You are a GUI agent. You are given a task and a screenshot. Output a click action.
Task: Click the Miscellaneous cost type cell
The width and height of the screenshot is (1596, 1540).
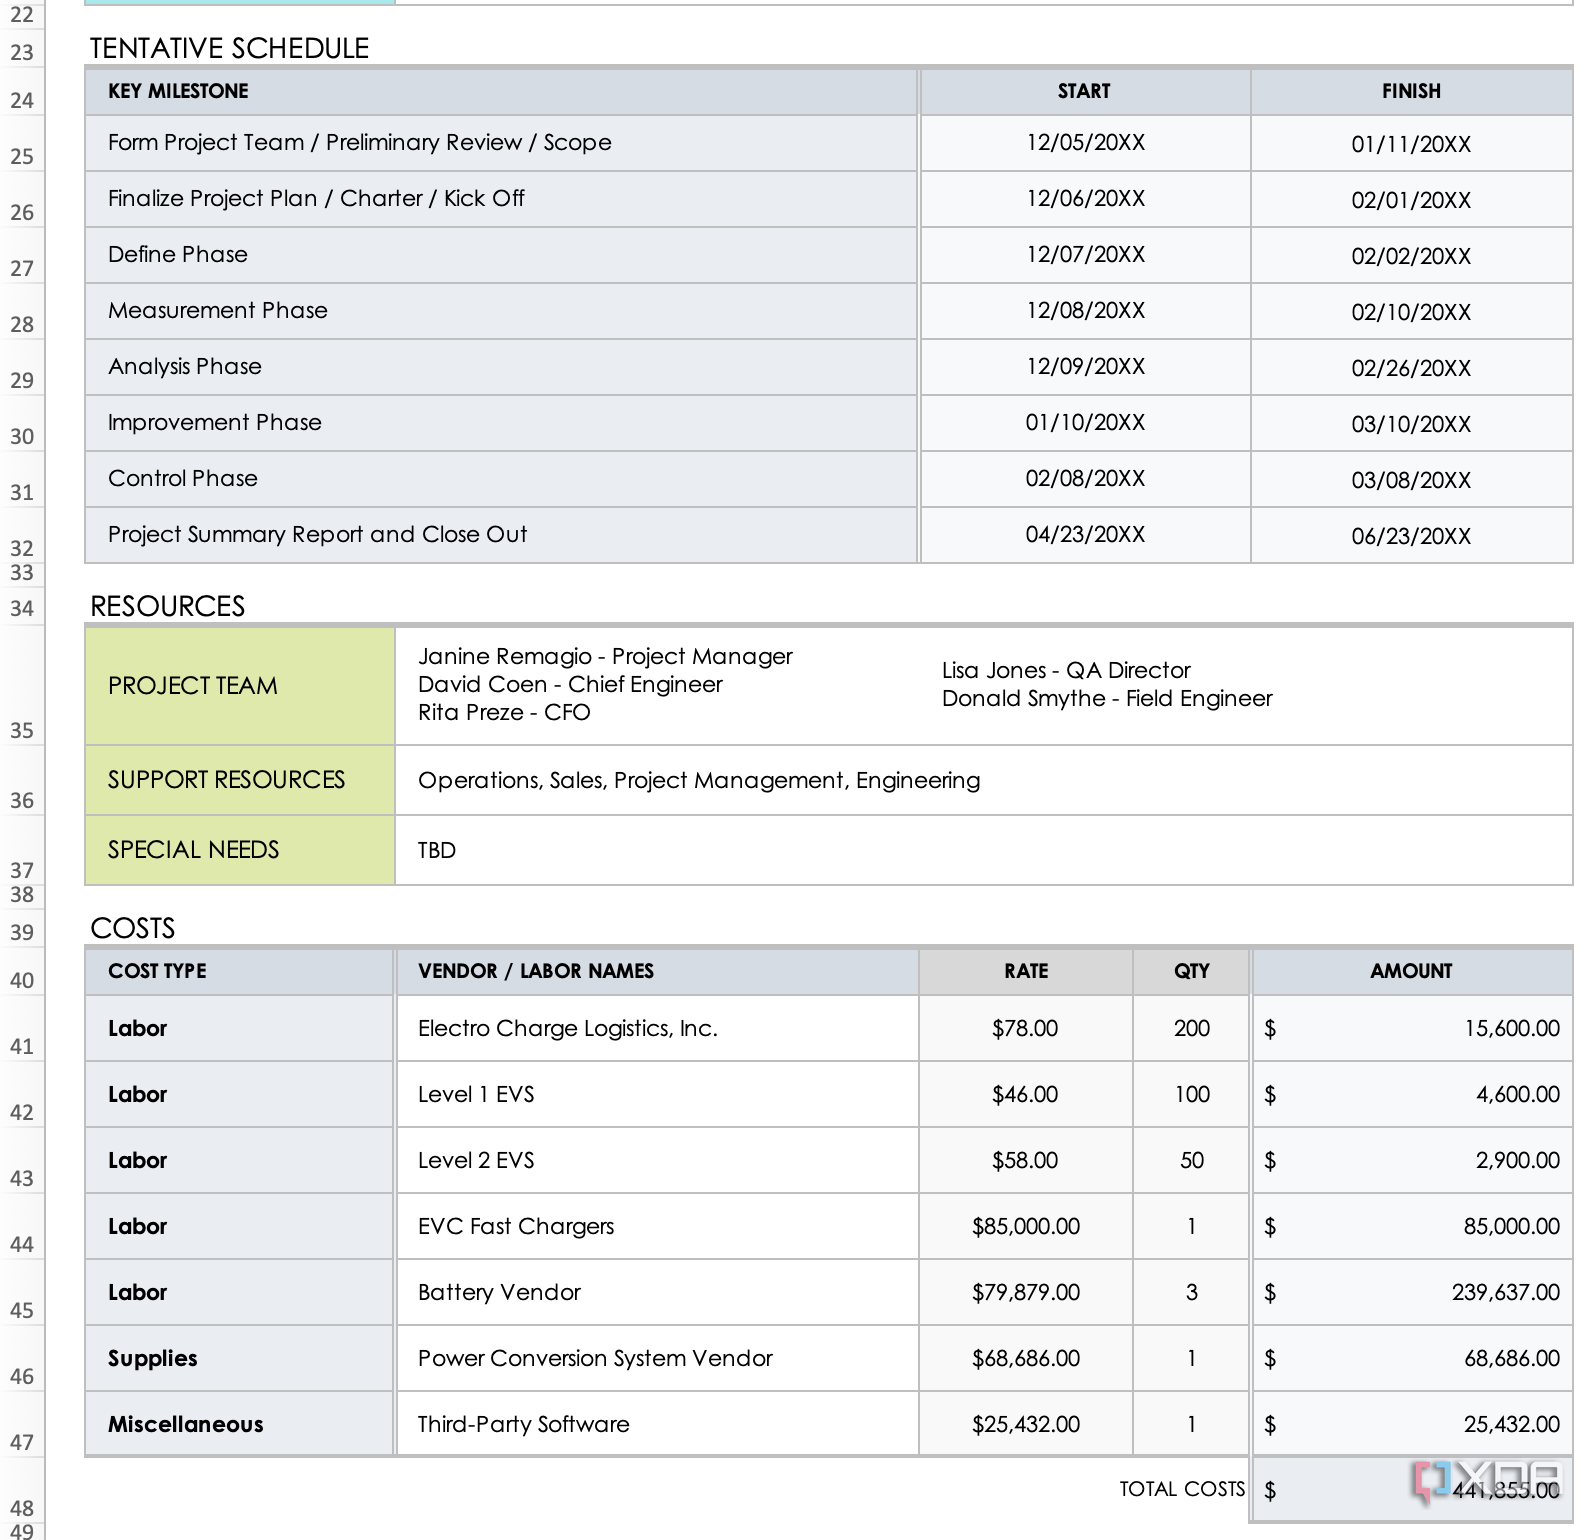[x=239, y=1424]
